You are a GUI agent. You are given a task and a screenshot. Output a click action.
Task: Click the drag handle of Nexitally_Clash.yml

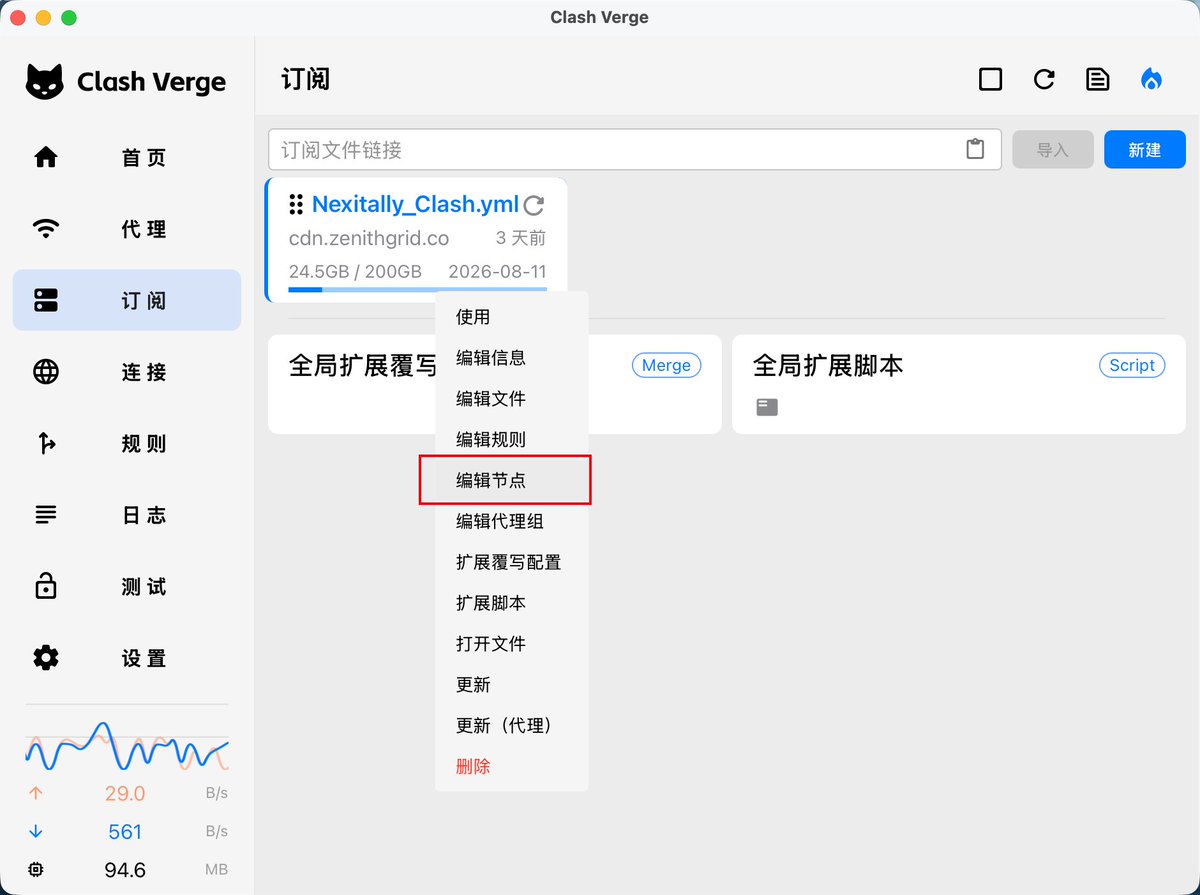click(x=296, y=205)
